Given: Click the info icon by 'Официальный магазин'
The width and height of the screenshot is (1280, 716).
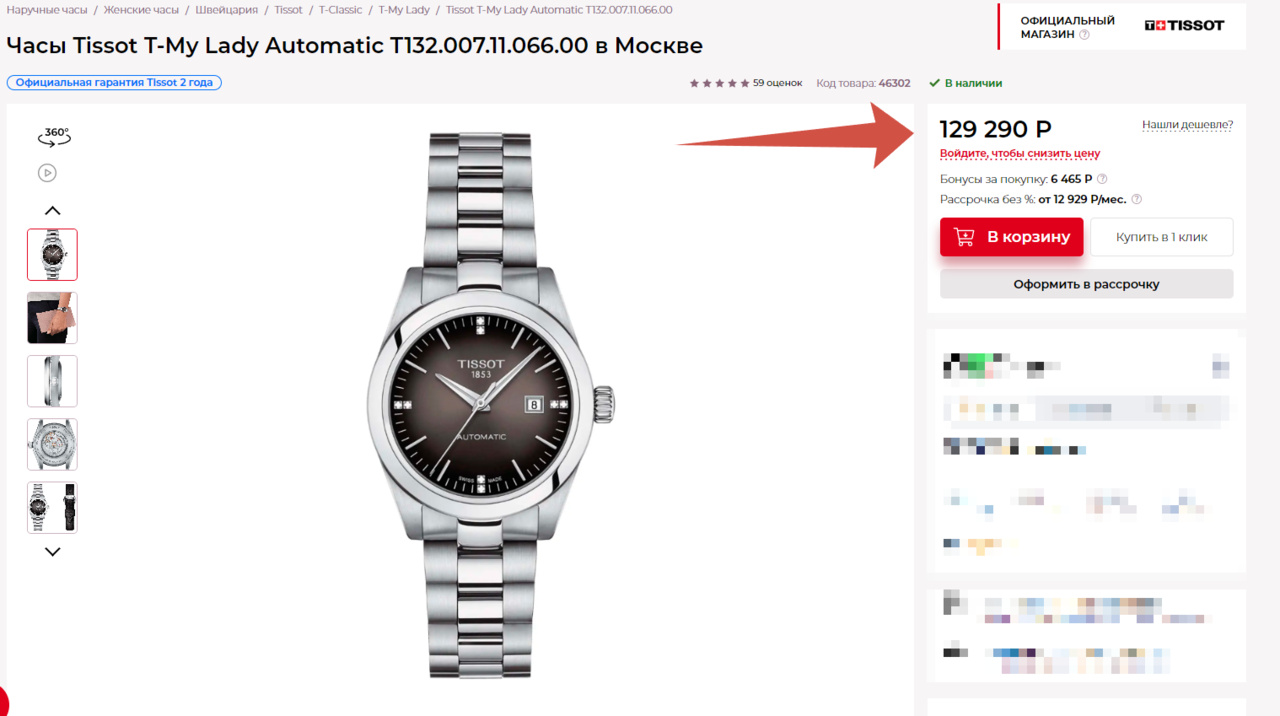Looking at the screenshot, I should pos(1085,34).
